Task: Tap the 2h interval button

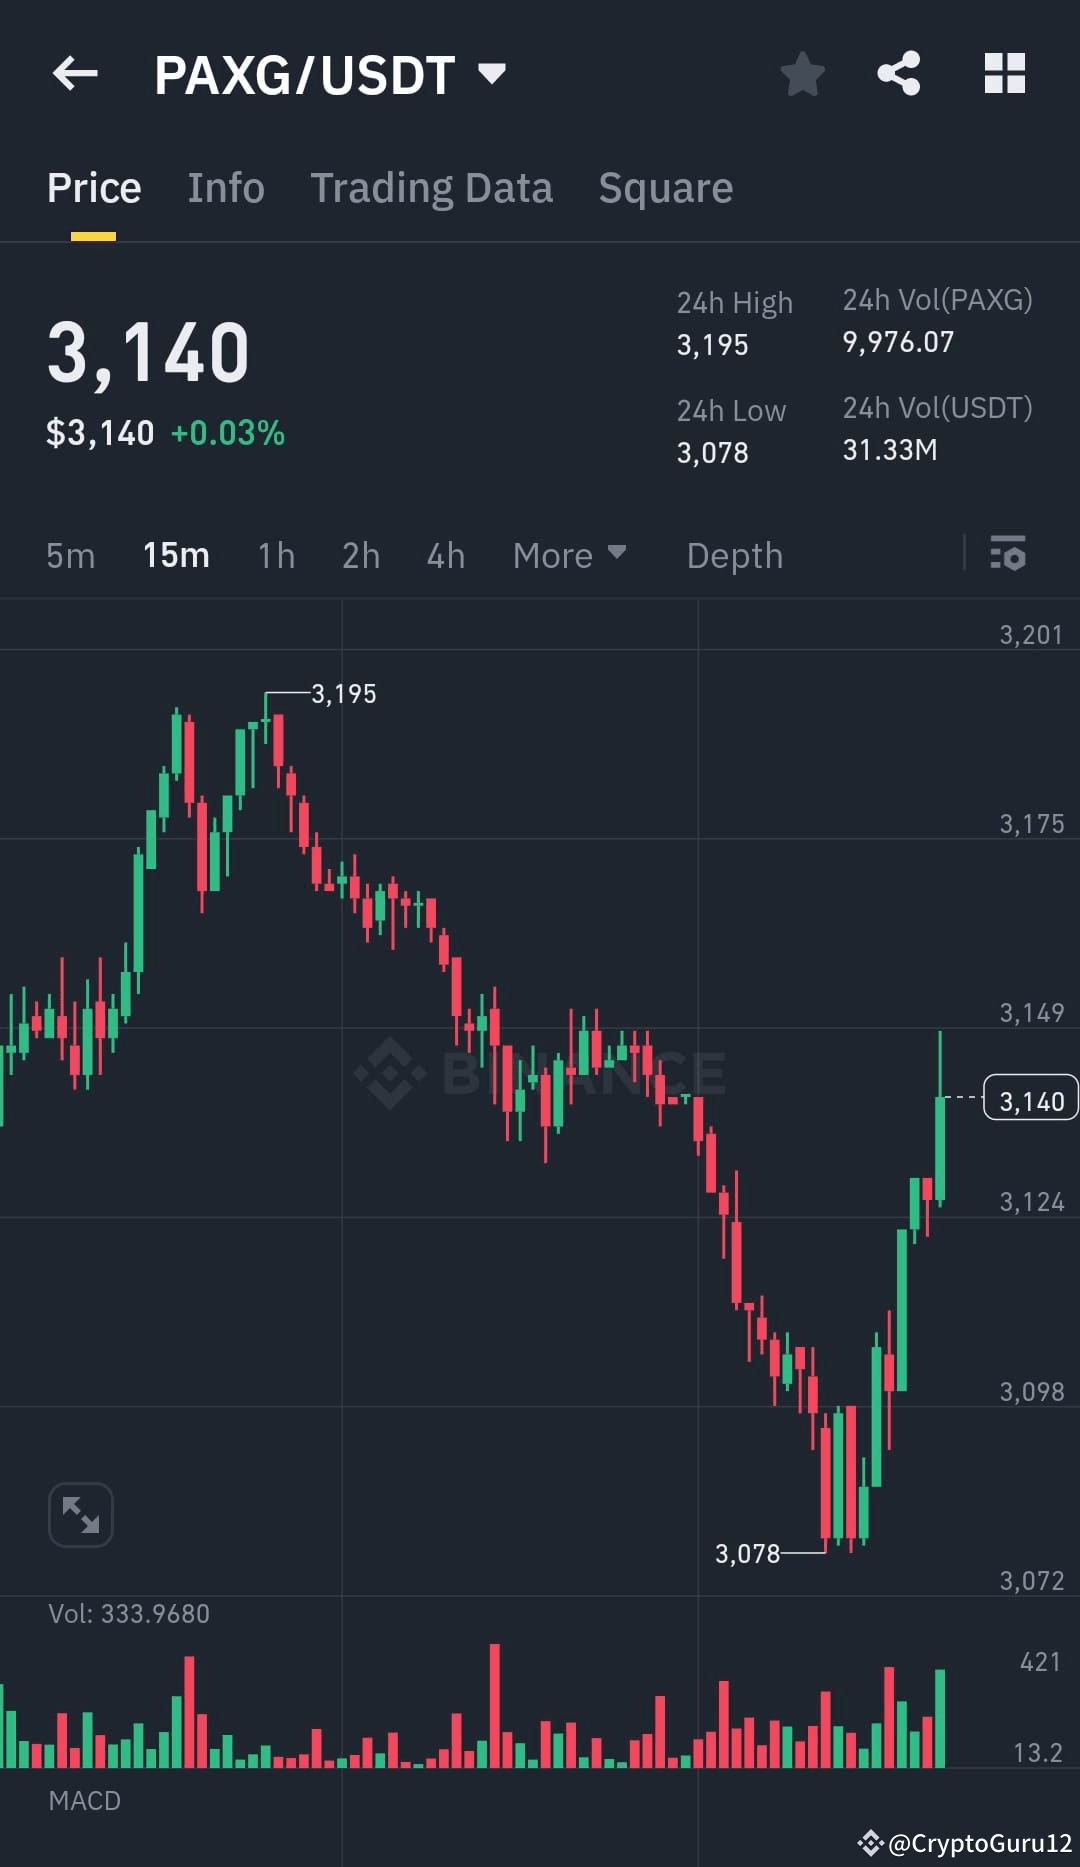Action: tap(360, 555)
